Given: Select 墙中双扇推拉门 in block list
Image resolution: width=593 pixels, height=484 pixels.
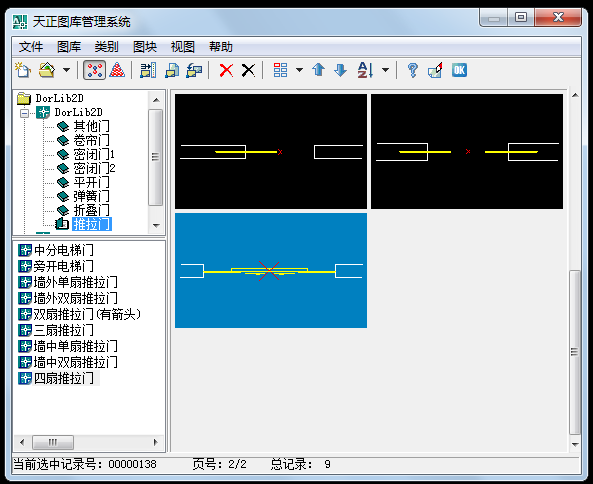Looking at the screenshot, I should pyautogui.click(x=76, y=362).
